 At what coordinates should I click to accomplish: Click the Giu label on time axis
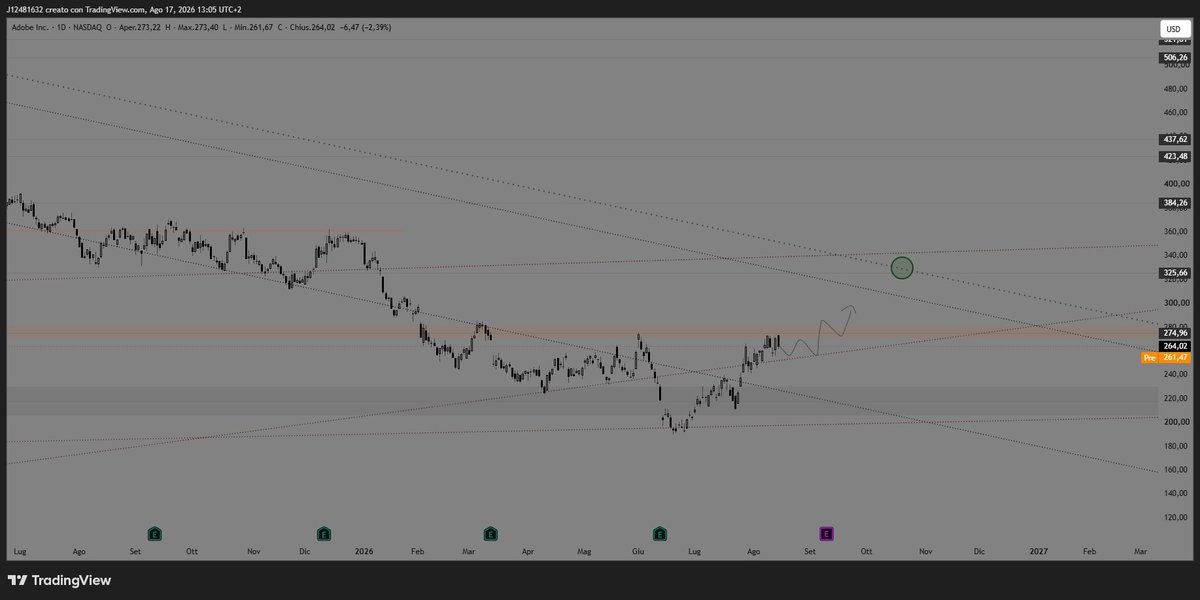(638, 551)
